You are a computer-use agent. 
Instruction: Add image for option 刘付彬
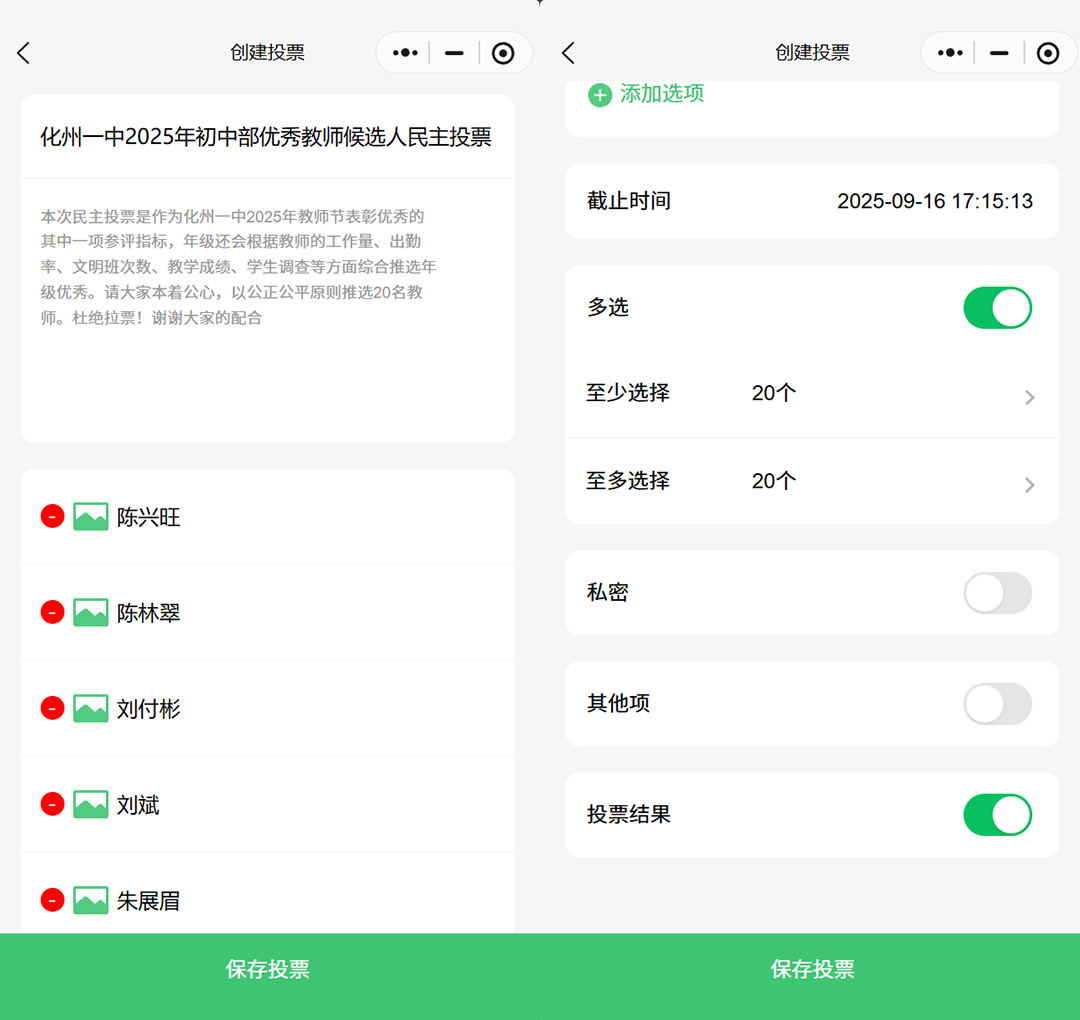(91, 708)
